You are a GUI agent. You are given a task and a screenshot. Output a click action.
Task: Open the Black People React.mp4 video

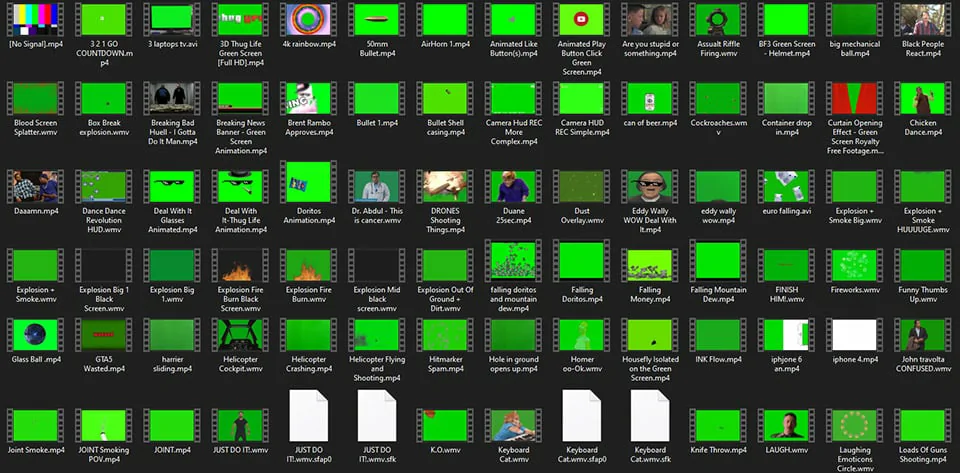pos(922,19)
